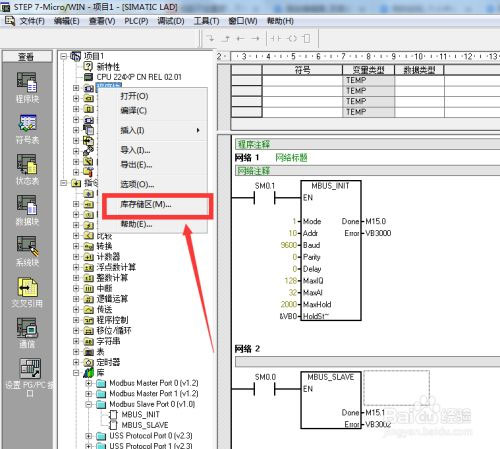Open the PLC(P) menu
This screenshot has height=449, width=500.
(136, 21)
